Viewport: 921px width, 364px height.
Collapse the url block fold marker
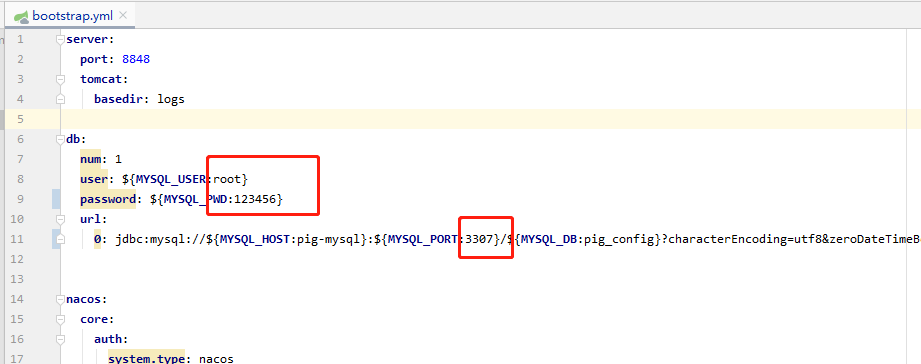60,219
